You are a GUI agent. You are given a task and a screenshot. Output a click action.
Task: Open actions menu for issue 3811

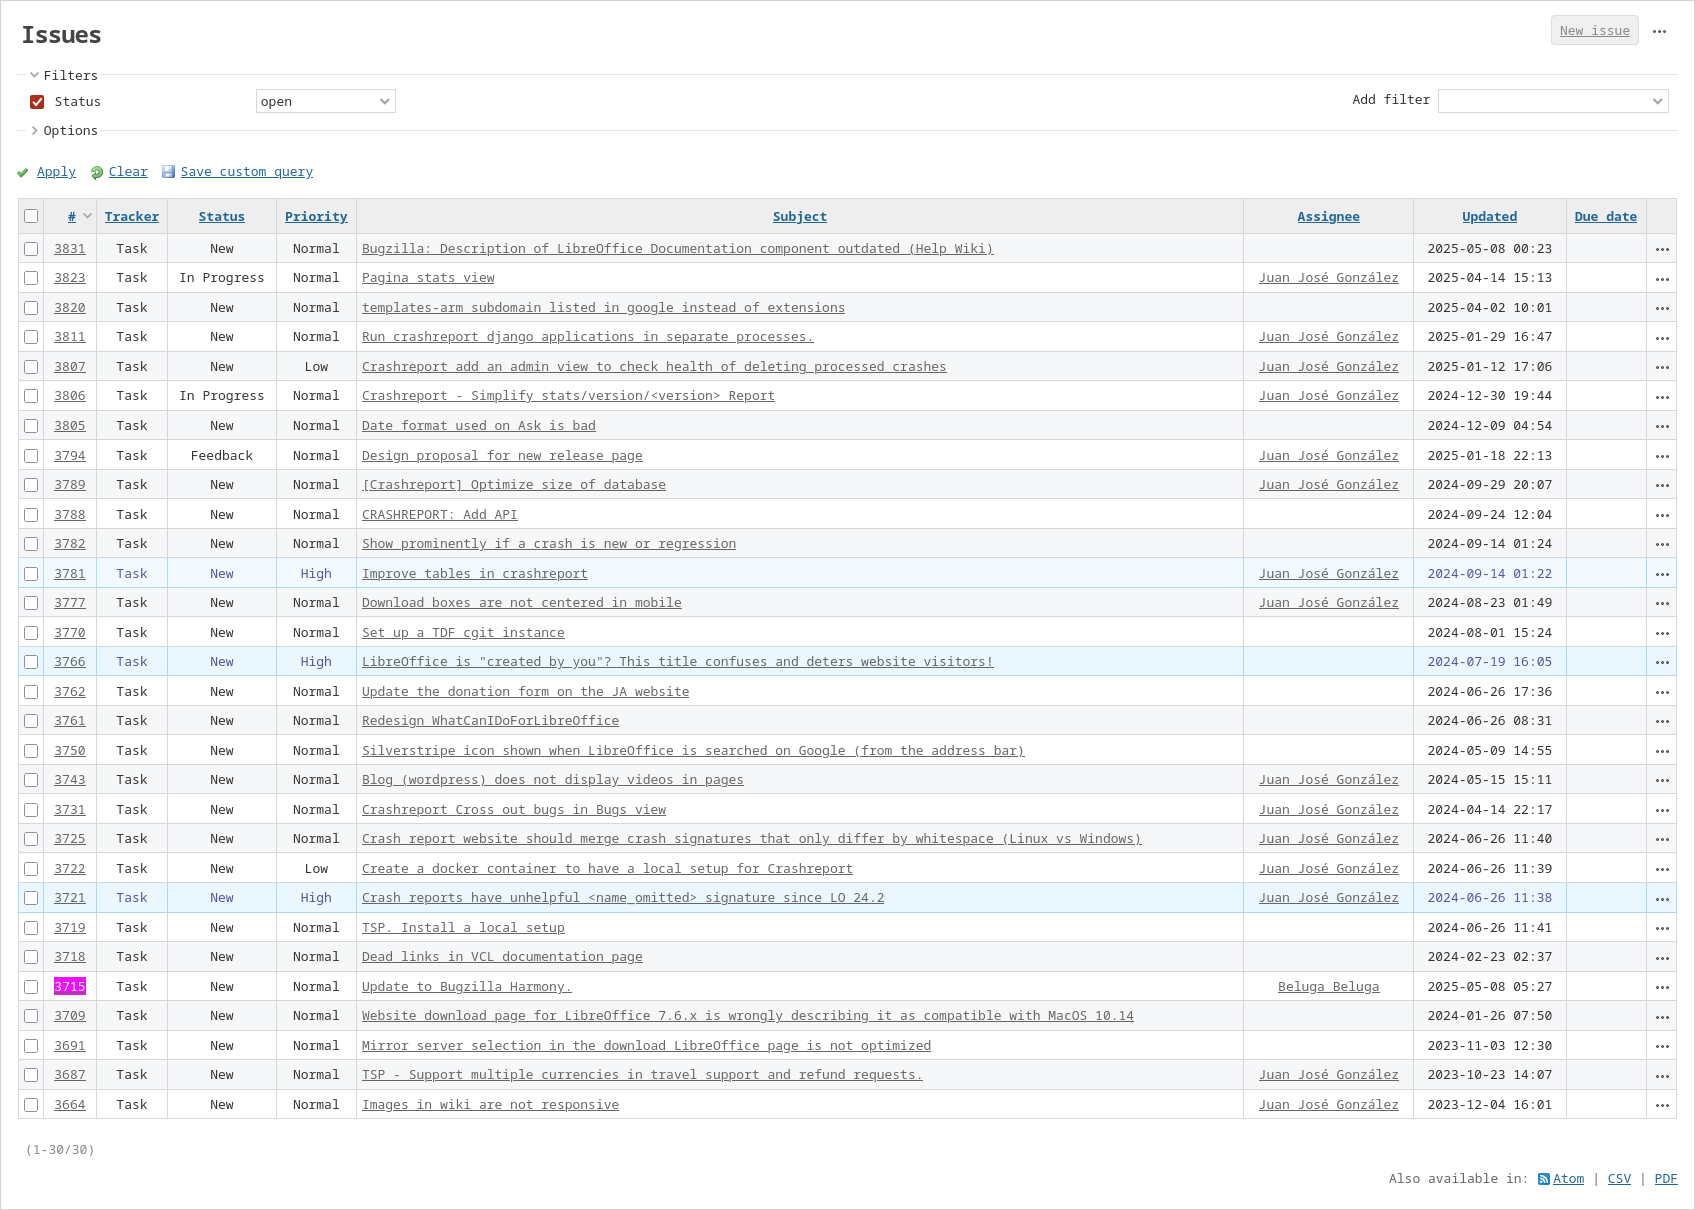[x=1662, y=338]
